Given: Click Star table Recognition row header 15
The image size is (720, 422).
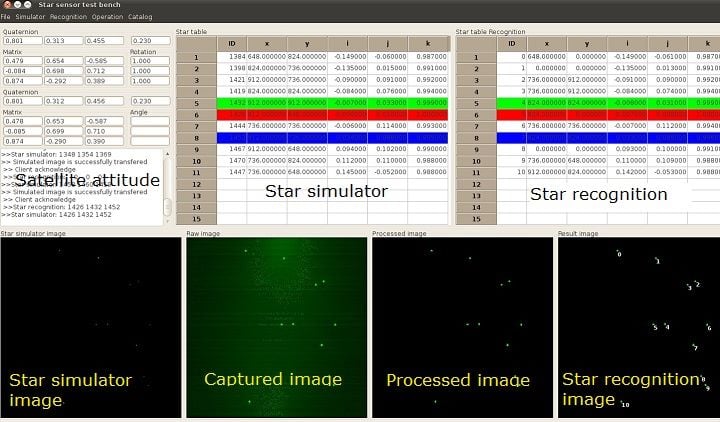Looking at the screenshot, I should tap(476, 219).
